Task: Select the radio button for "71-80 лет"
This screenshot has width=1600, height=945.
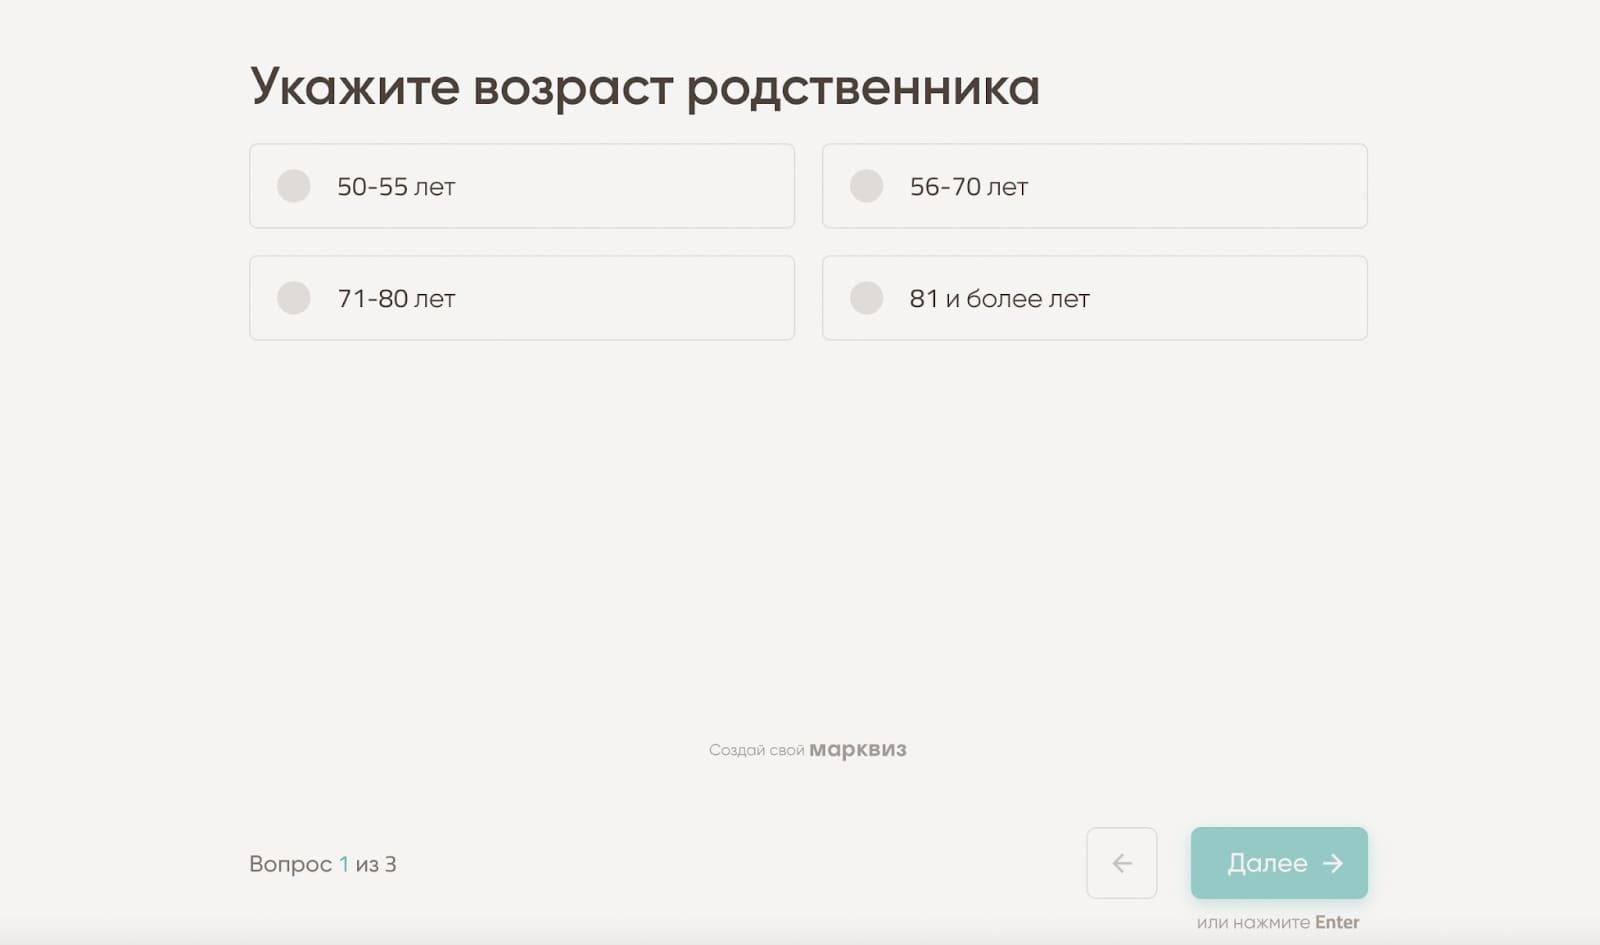Action: coord(293,298)
